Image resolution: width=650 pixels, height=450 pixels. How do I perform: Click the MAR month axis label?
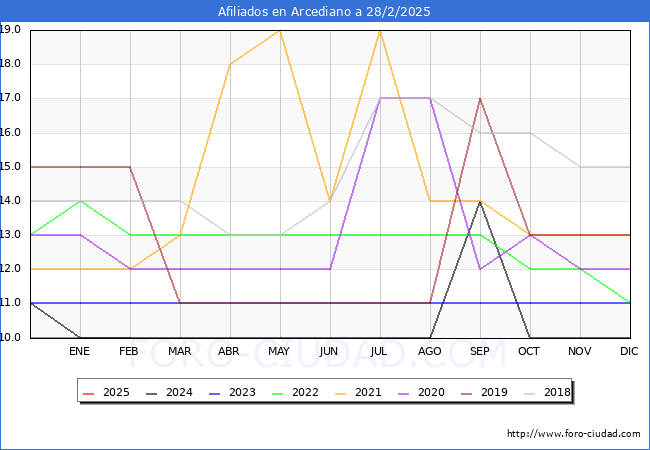pyautogui.click(x=179, y=351)
